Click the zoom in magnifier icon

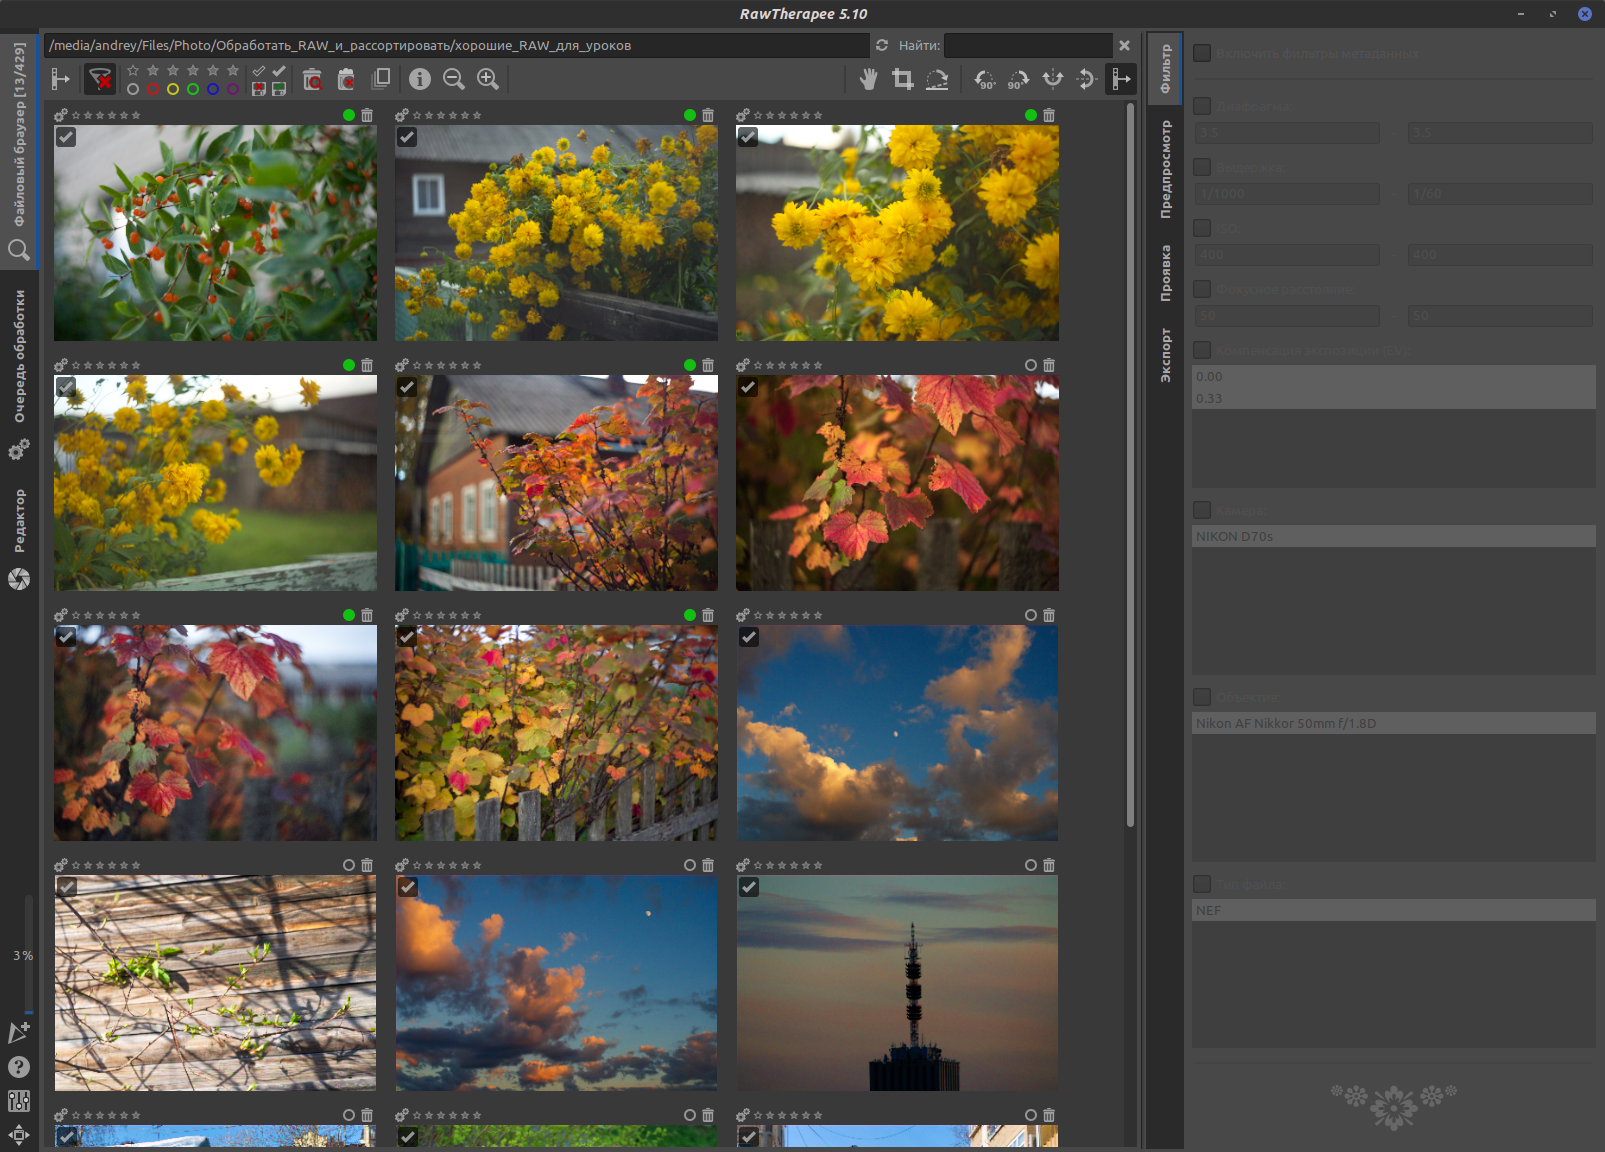[488, 79]
